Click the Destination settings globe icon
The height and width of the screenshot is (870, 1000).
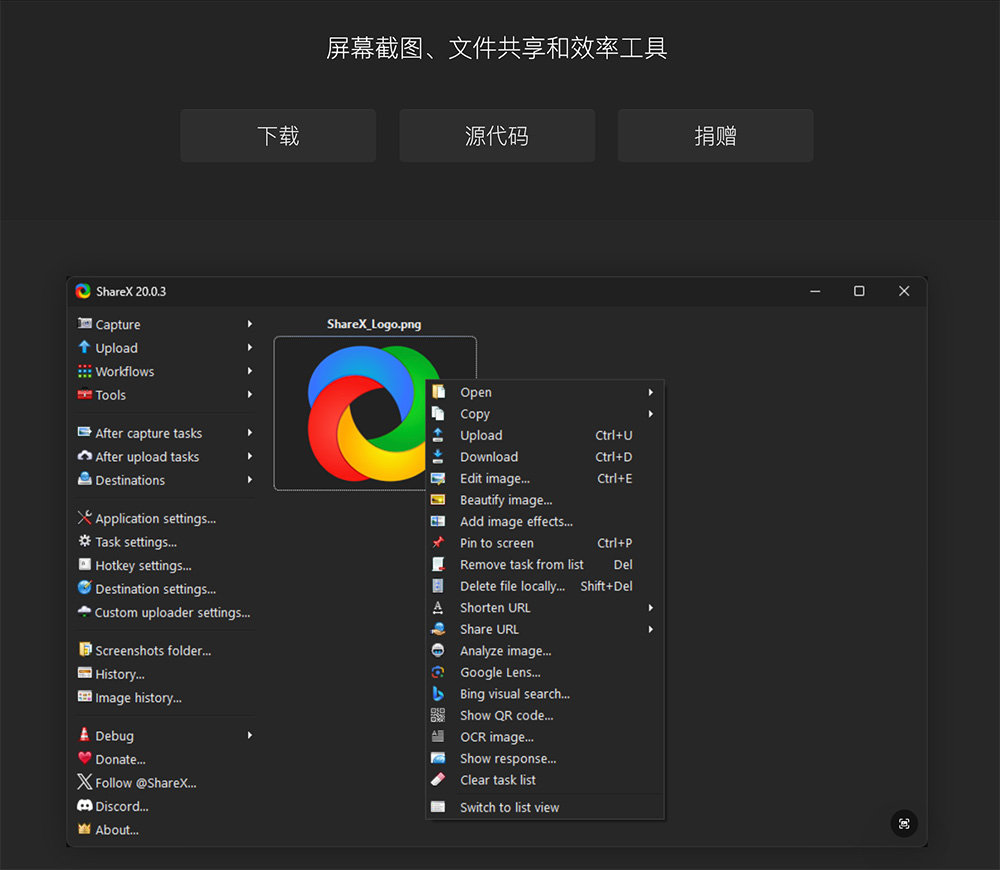pyautogui.click(x=84, y=587)
